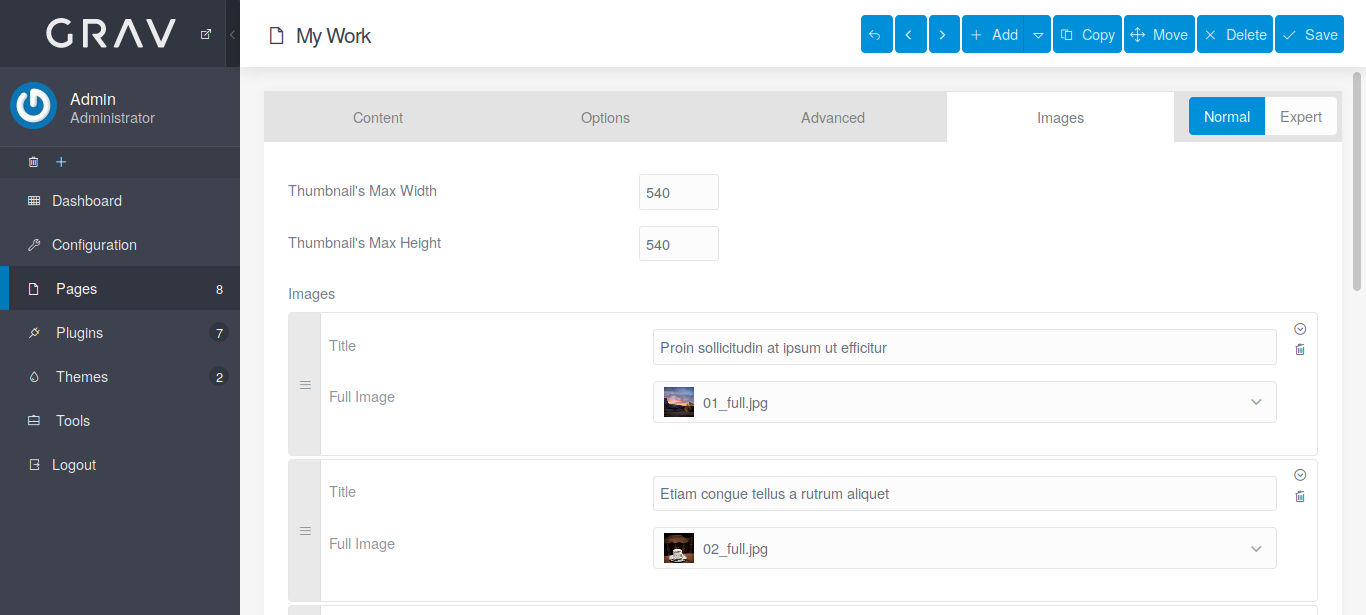The height and width of the screenshot is (615, 1366).
Task: Click the Delete page button
Action: click(1235, 35)
